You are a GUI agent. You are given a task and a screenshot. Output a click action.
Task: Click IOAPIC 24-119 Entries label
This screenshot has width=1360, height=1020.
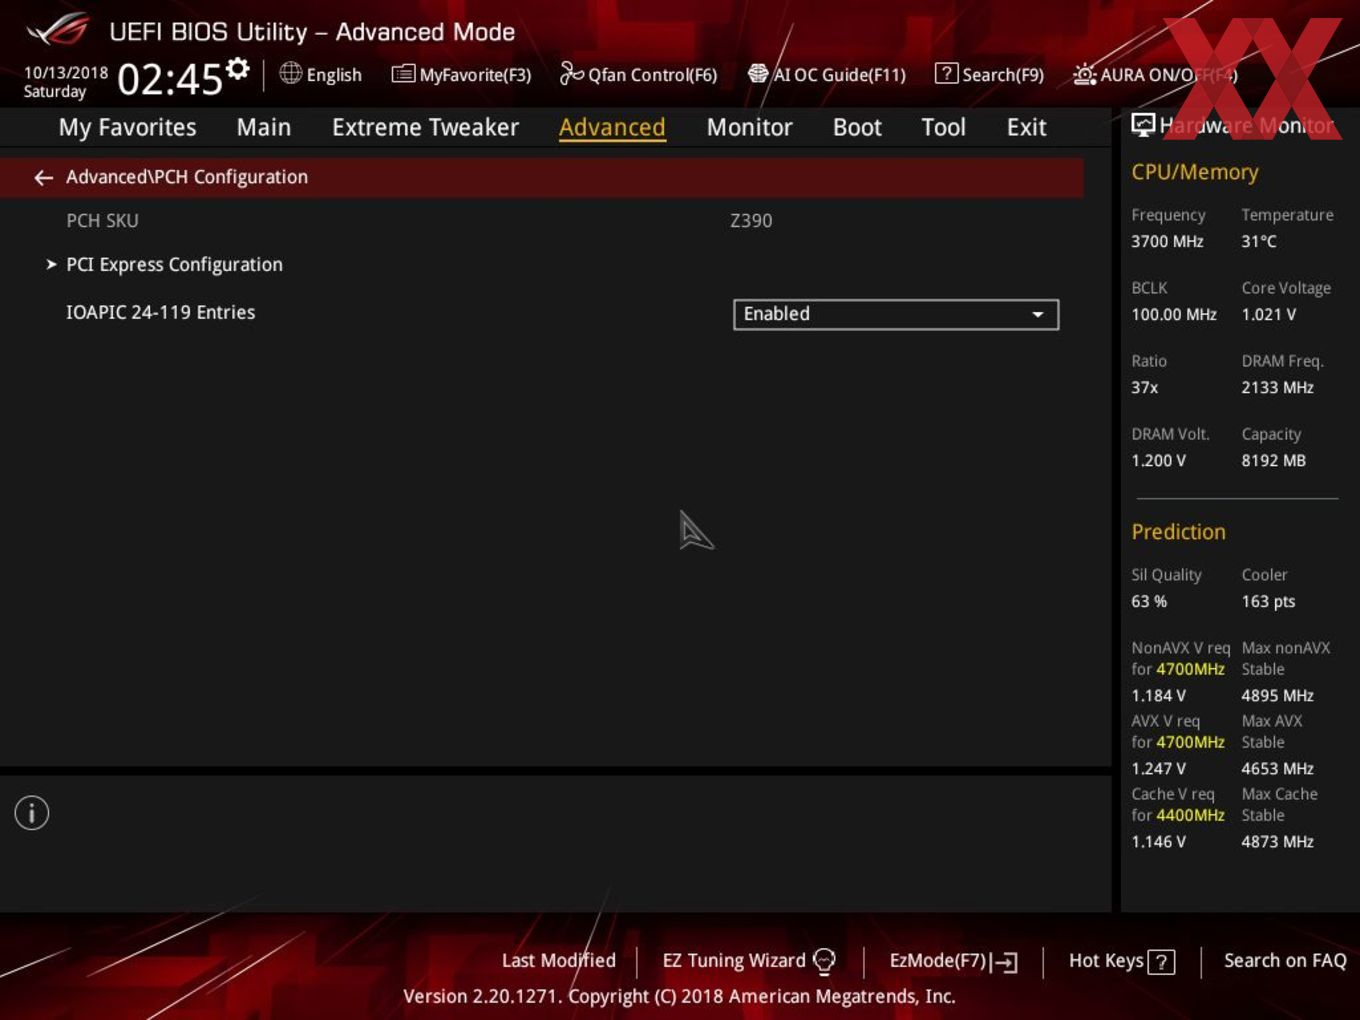point(160,312)
